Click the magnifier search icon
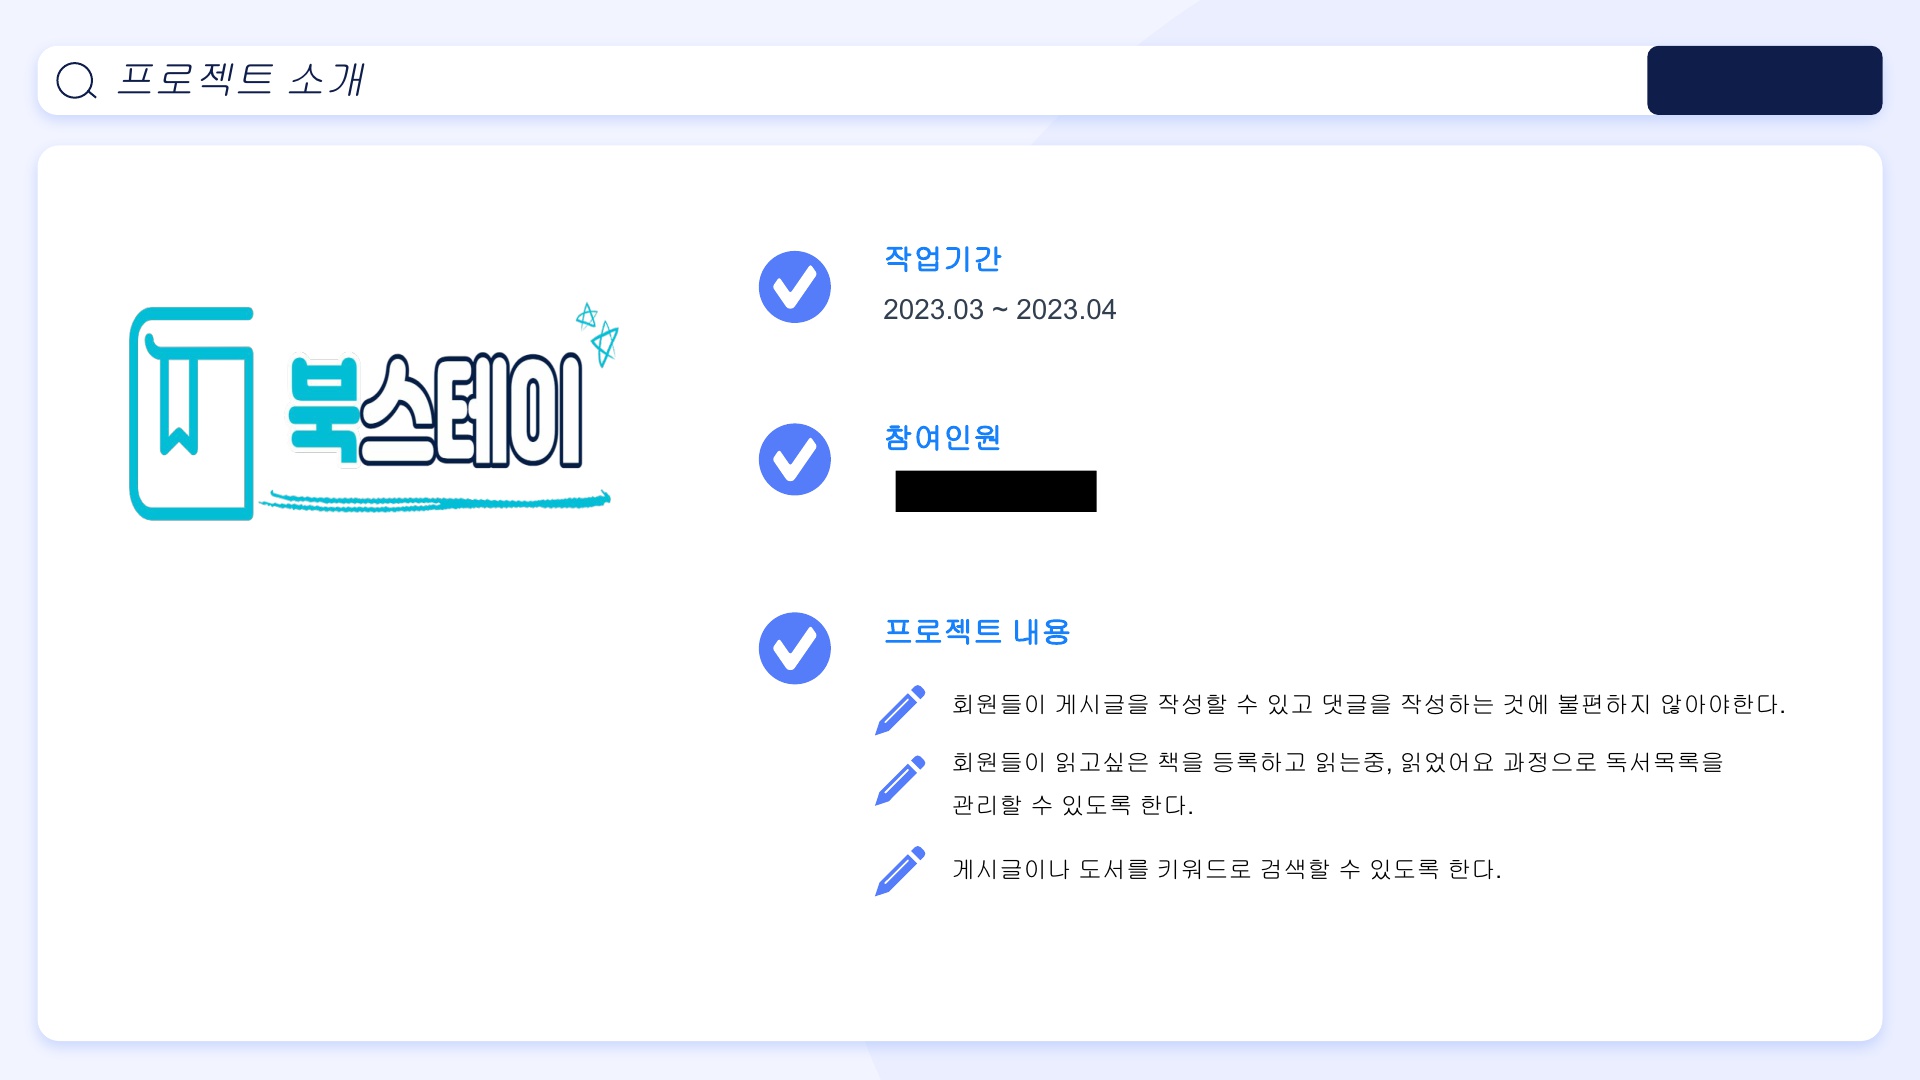Viewport: 1920px width, 1080px height. 76,81
